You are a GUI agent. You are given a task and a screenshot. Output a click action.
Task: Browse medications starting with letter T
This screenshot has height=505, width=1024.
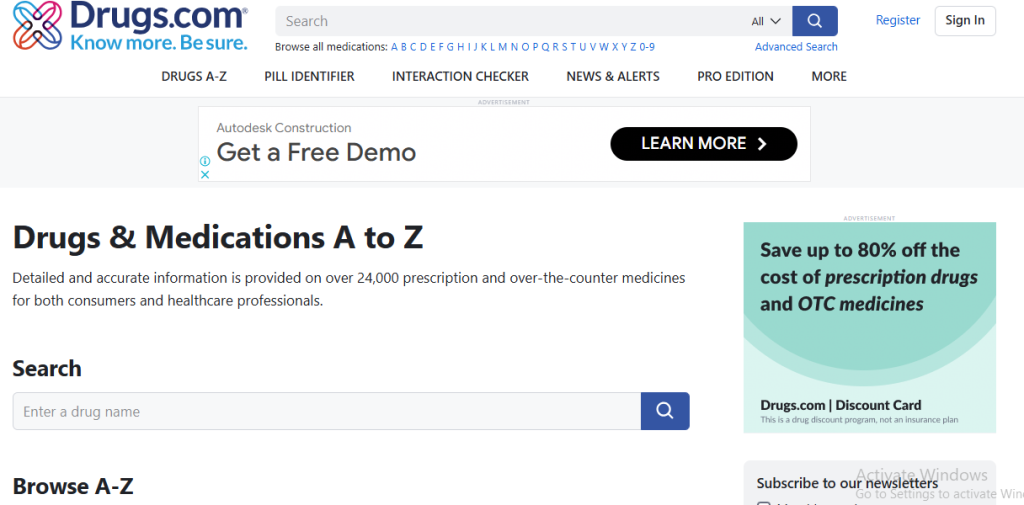click(573, 47)
